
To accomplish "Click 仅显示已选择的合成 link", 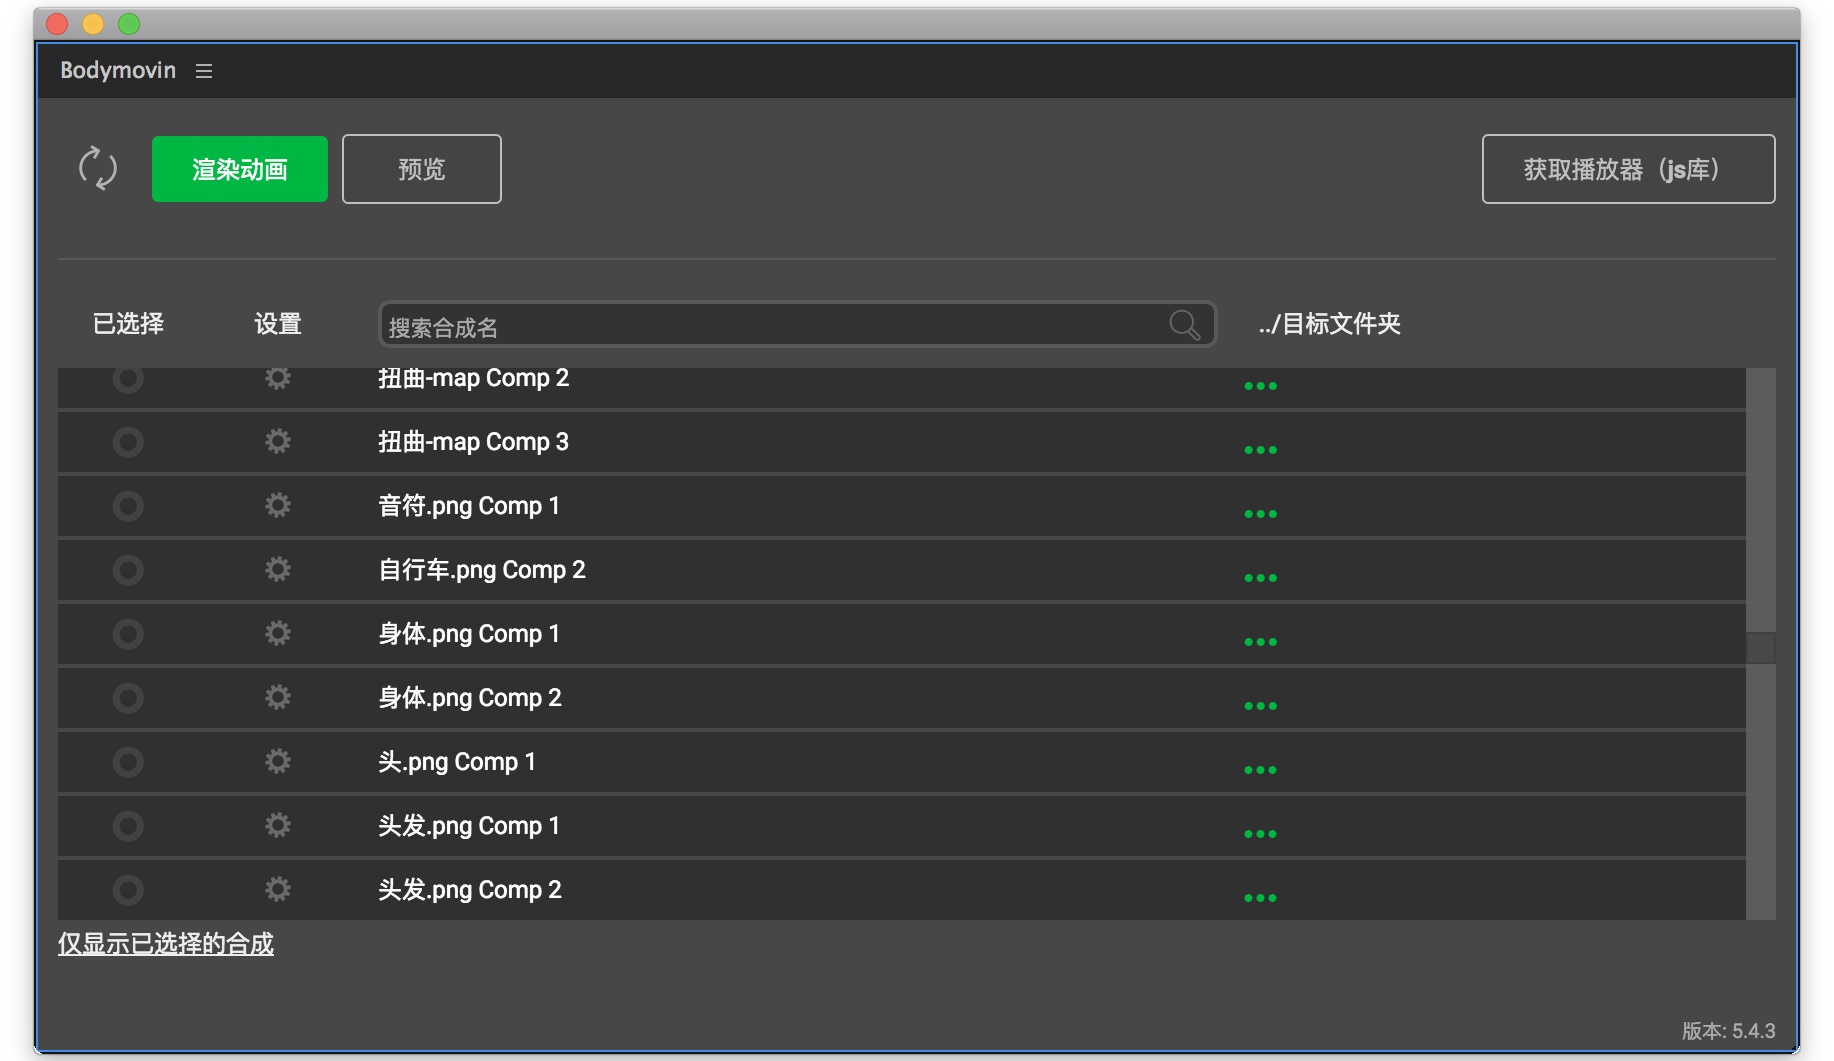I will pyautogui.click(x=166, y=944).
